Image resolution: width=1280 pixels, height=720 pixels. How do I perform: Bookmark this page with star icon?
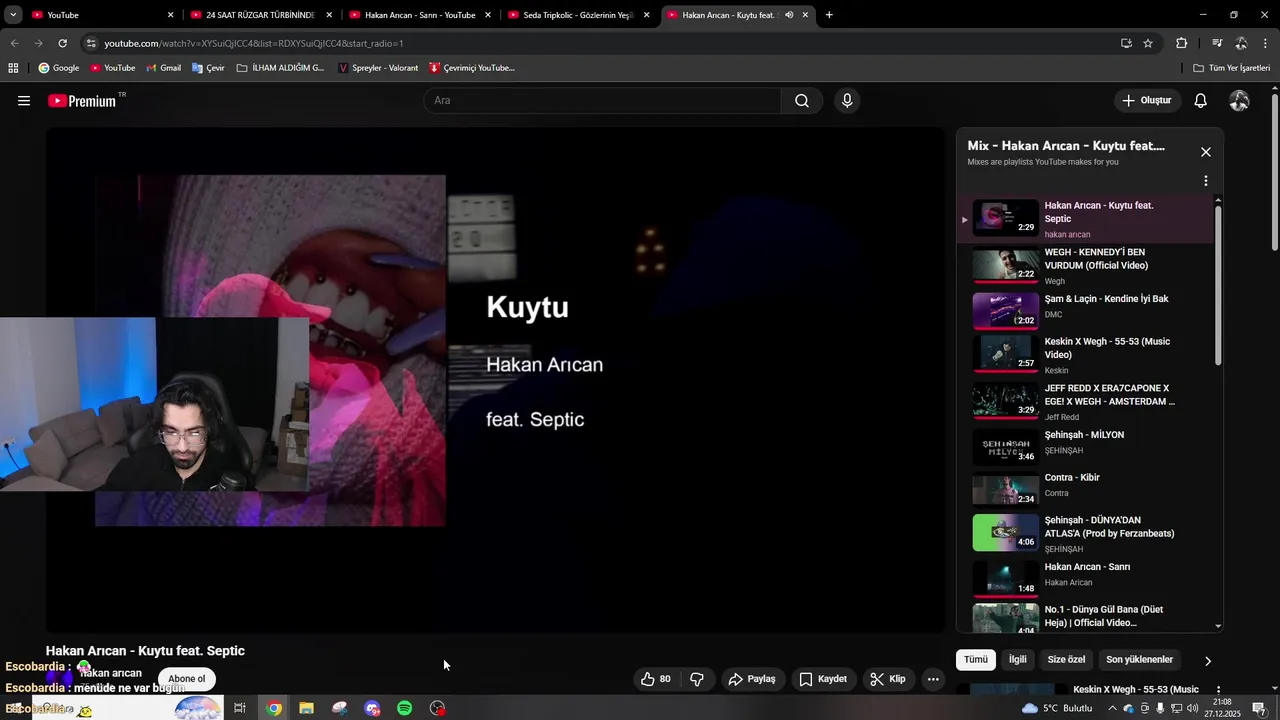pyautogui.click(x=1148, y=43)
